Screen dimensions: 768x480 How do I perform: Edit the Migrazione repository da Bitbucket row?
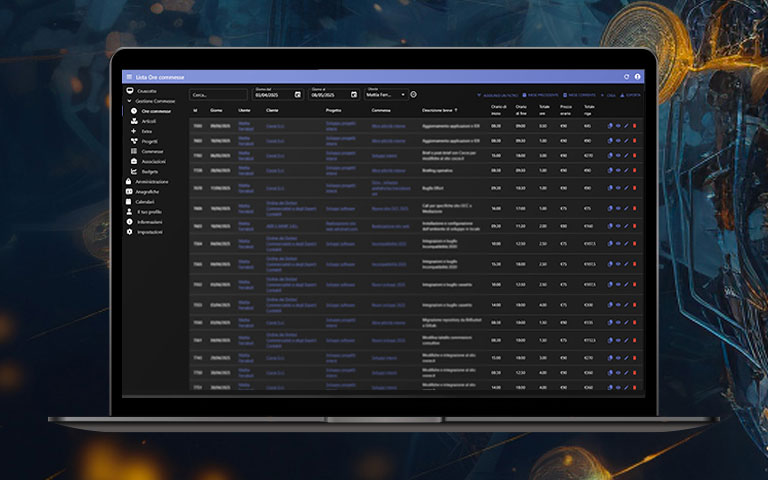point(626,323)
